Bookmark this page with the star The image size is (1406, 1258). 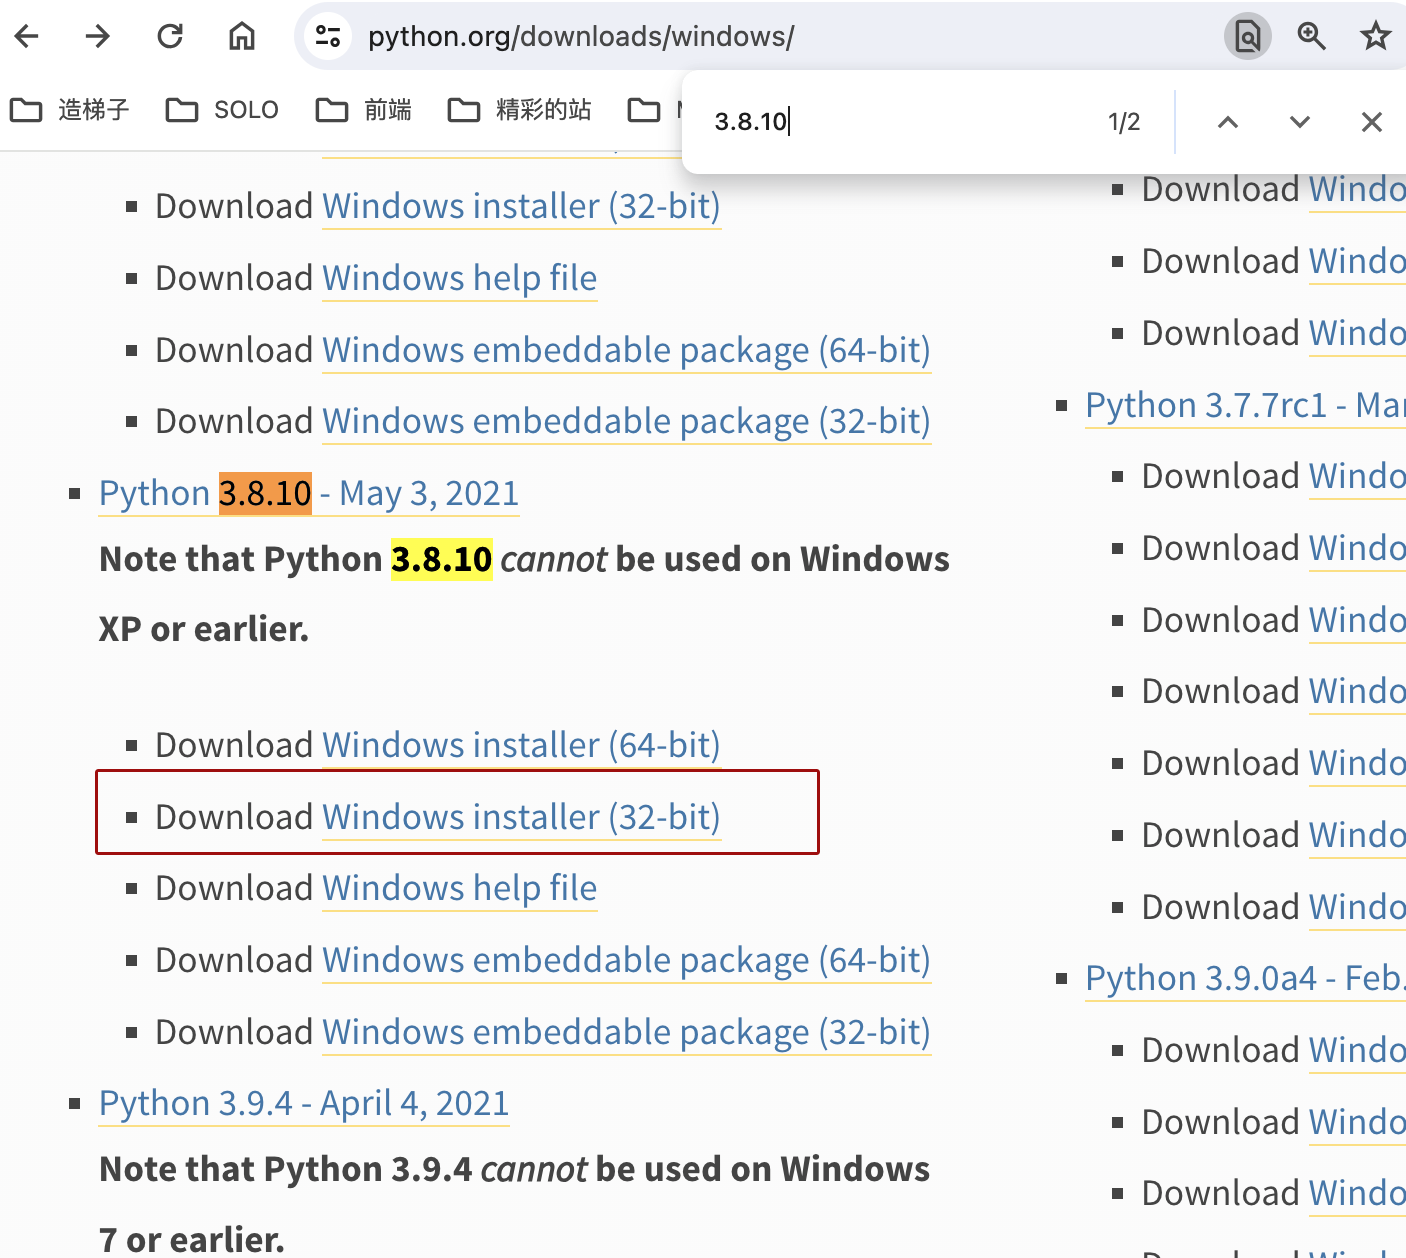(1376, 37)
